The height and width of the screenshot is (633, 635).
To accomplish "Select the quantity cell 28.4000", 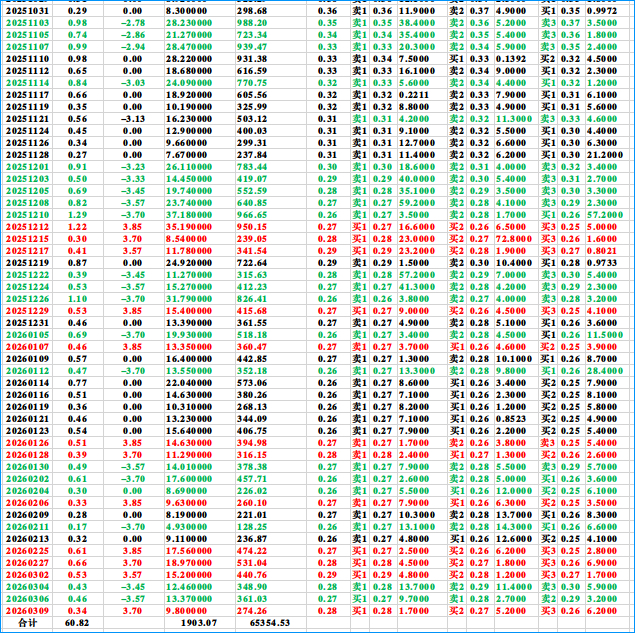I will (605, 371).
